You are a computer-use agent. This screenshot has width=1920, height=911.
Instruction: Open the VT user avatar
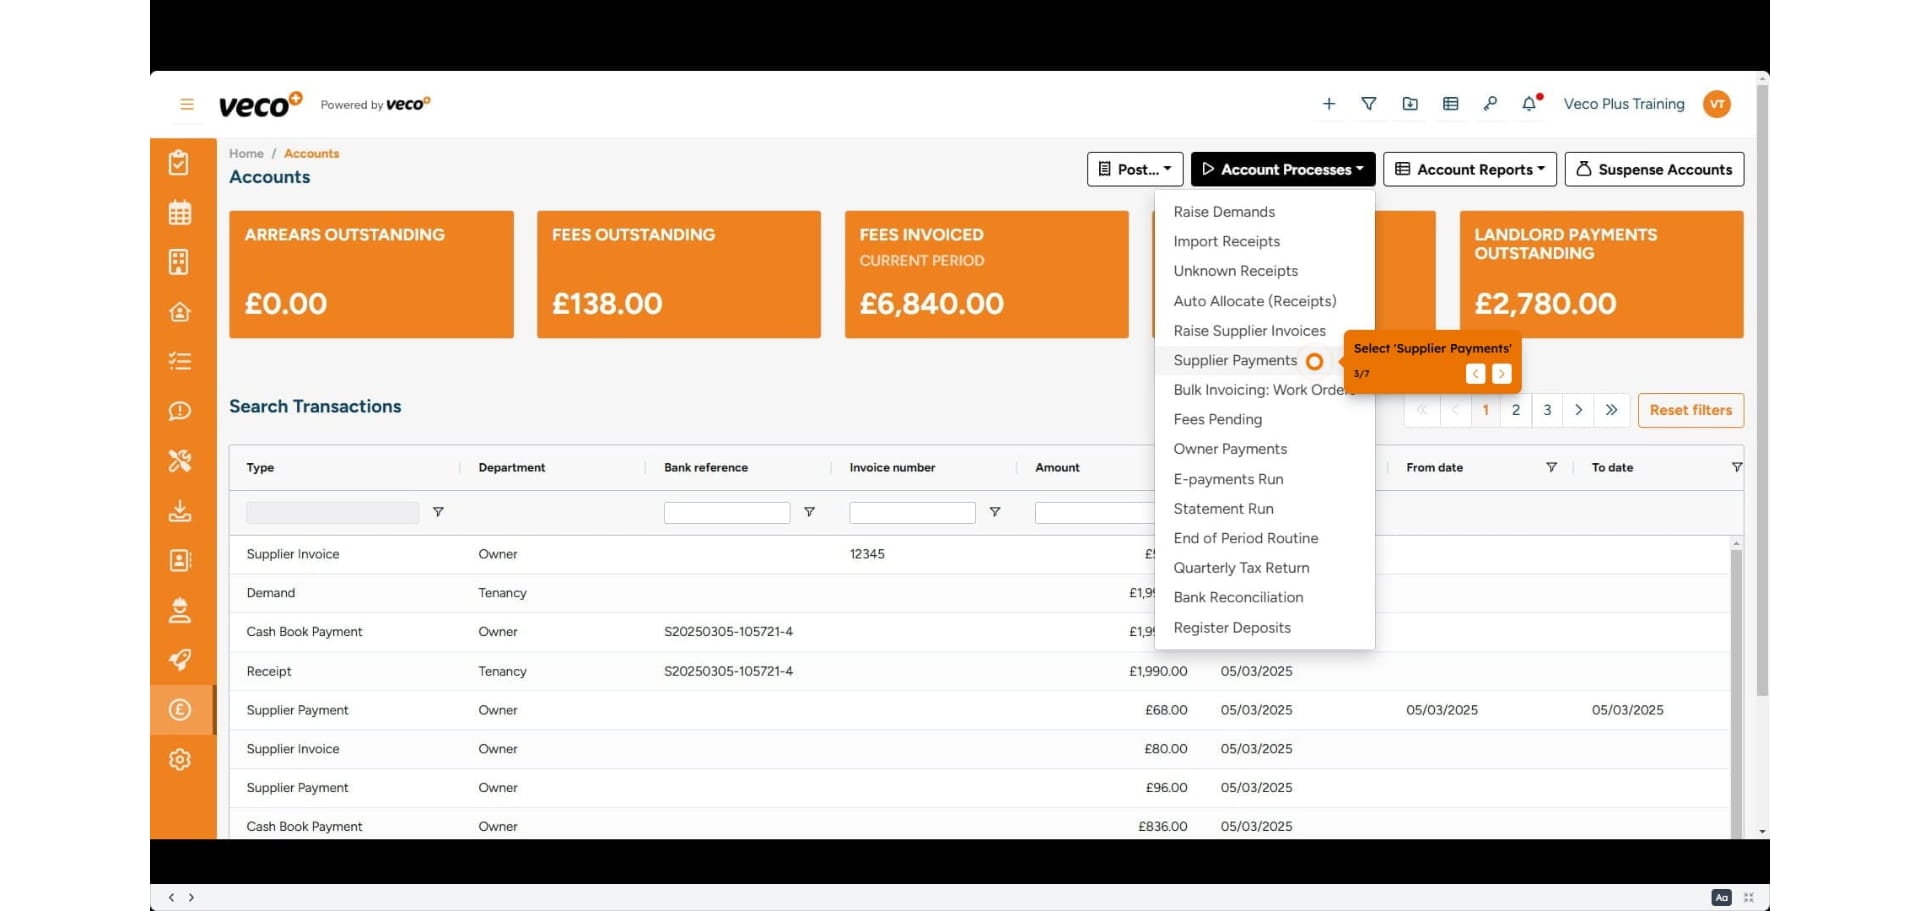point(1717,104)
